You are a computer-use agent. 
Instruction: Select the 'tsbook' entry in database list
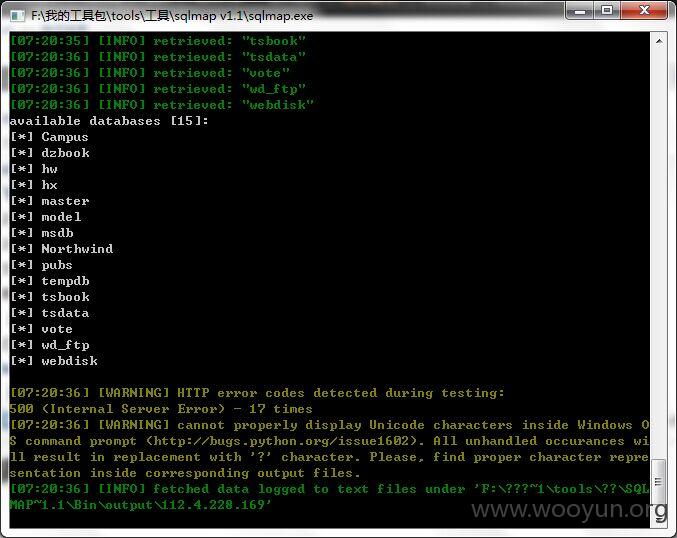pyautogui.click(x=66, y=297)
